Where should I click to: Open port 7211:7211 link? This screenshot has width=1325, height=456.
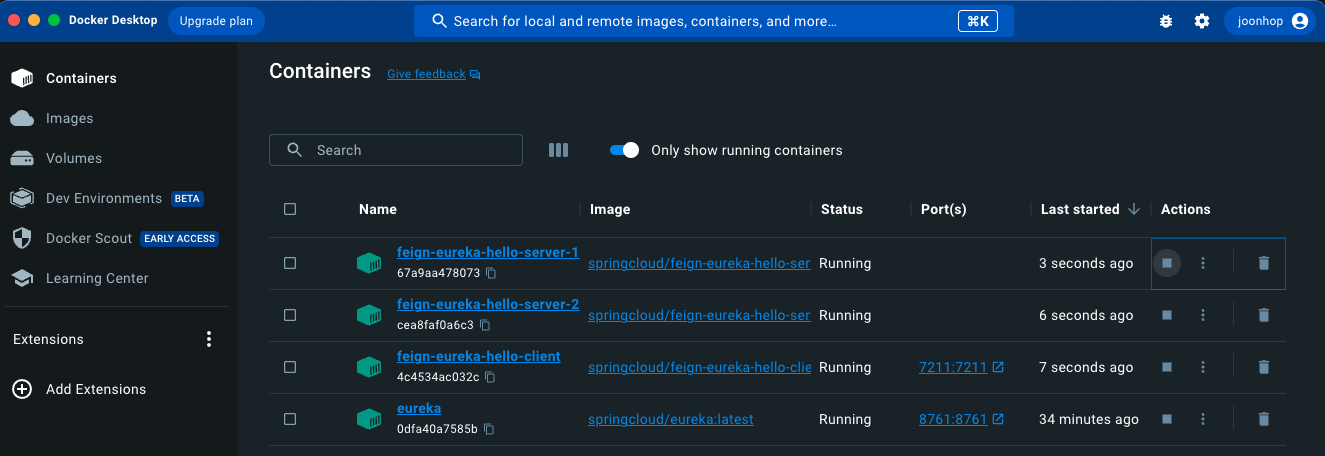coord(953,367)
